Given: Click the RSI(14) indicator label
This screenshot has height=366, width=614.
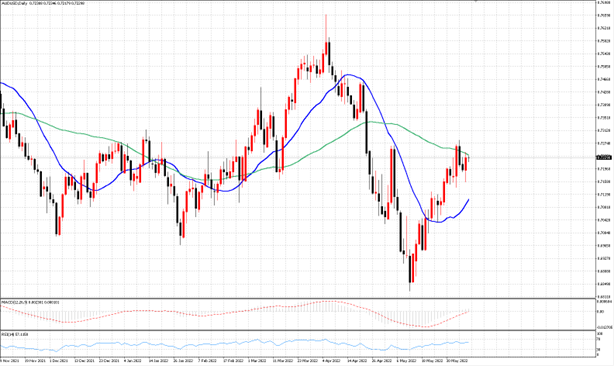Looking at the screenshot, I should pos(15,334).
